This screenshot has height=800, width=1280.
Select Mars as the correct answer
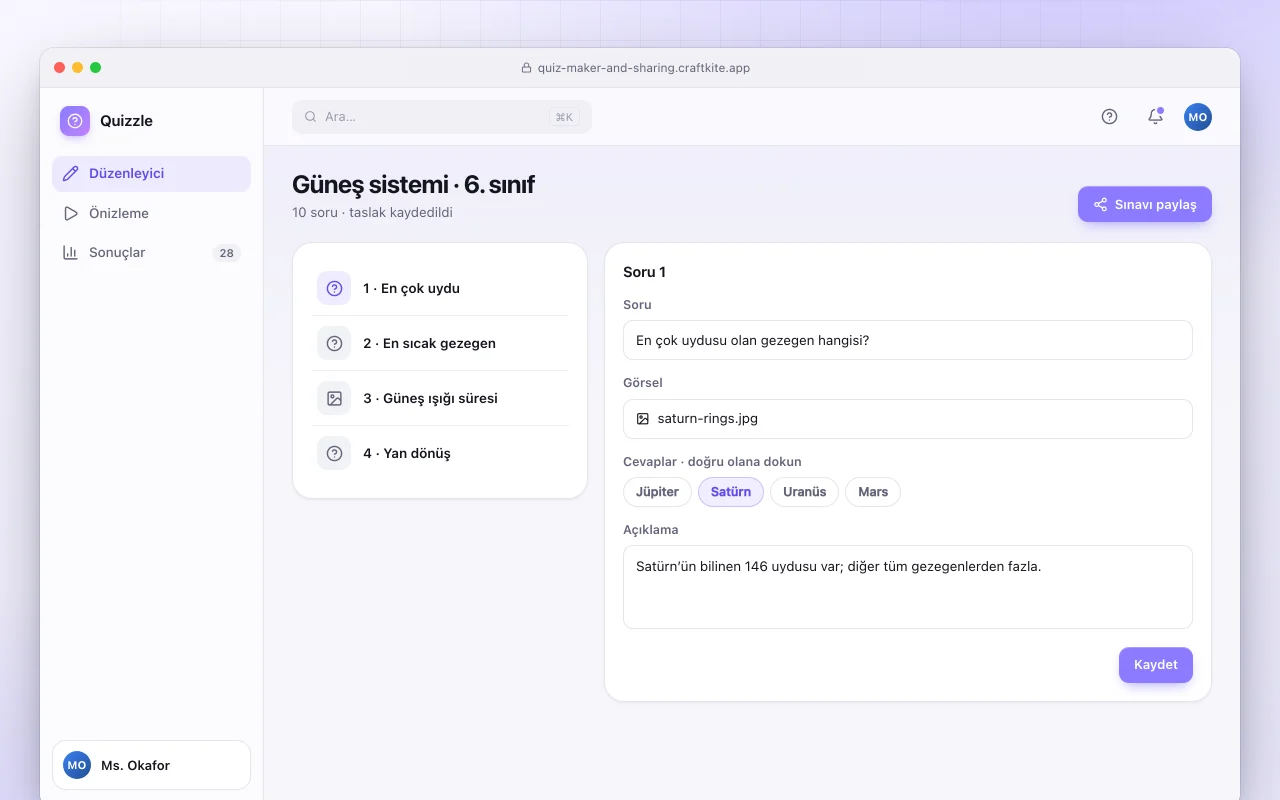click(x=873, y=492)
